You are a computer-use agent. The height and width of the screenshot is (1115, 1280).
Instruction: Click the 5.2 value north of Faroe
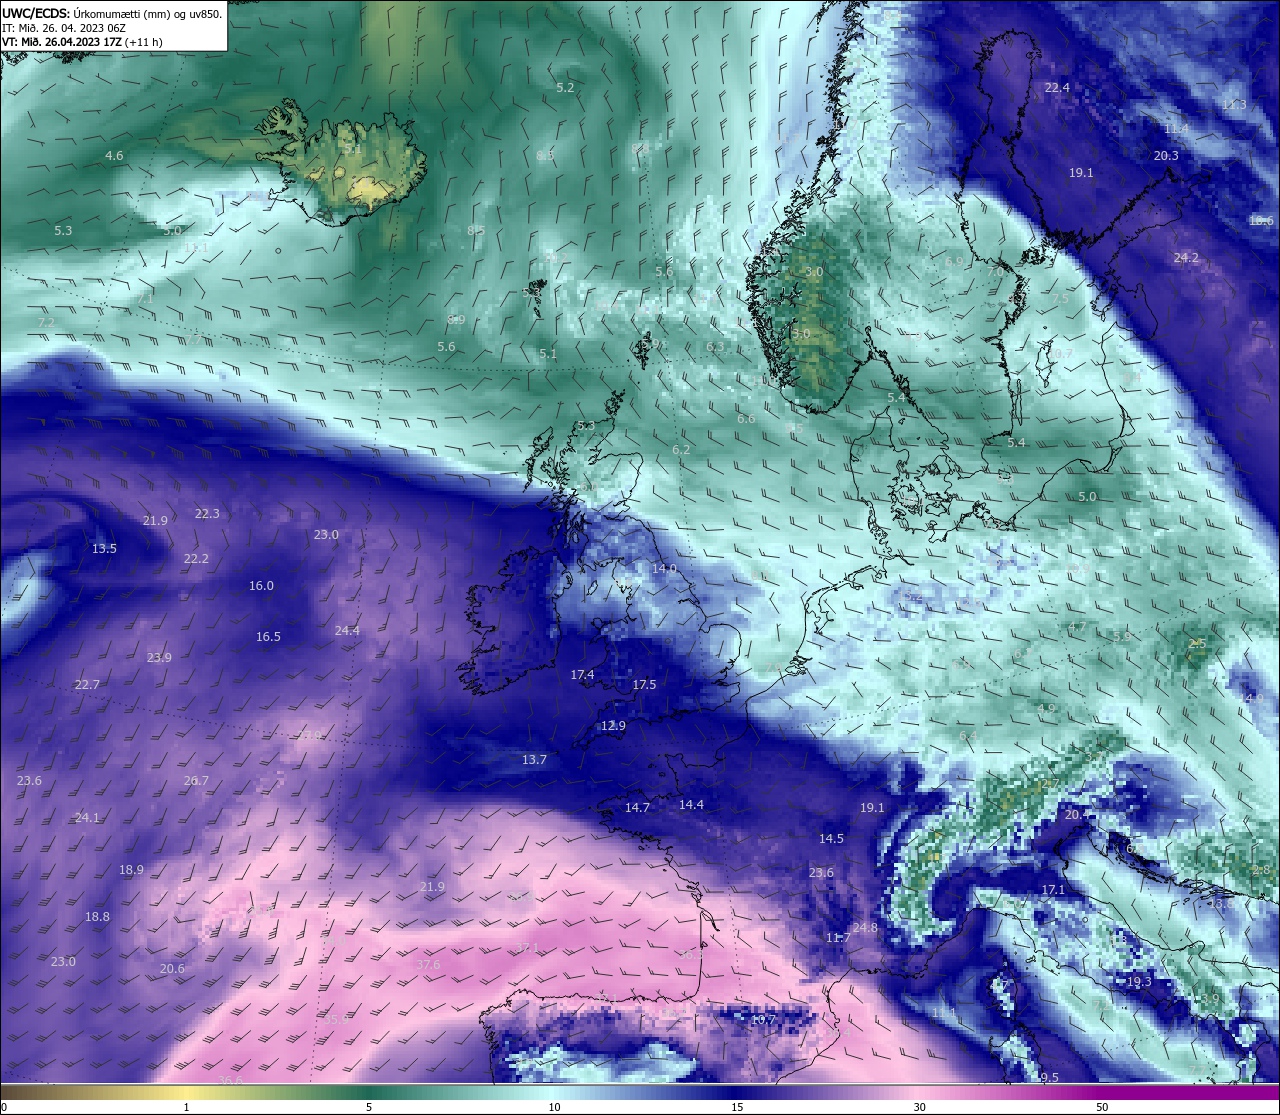[565, 88]
